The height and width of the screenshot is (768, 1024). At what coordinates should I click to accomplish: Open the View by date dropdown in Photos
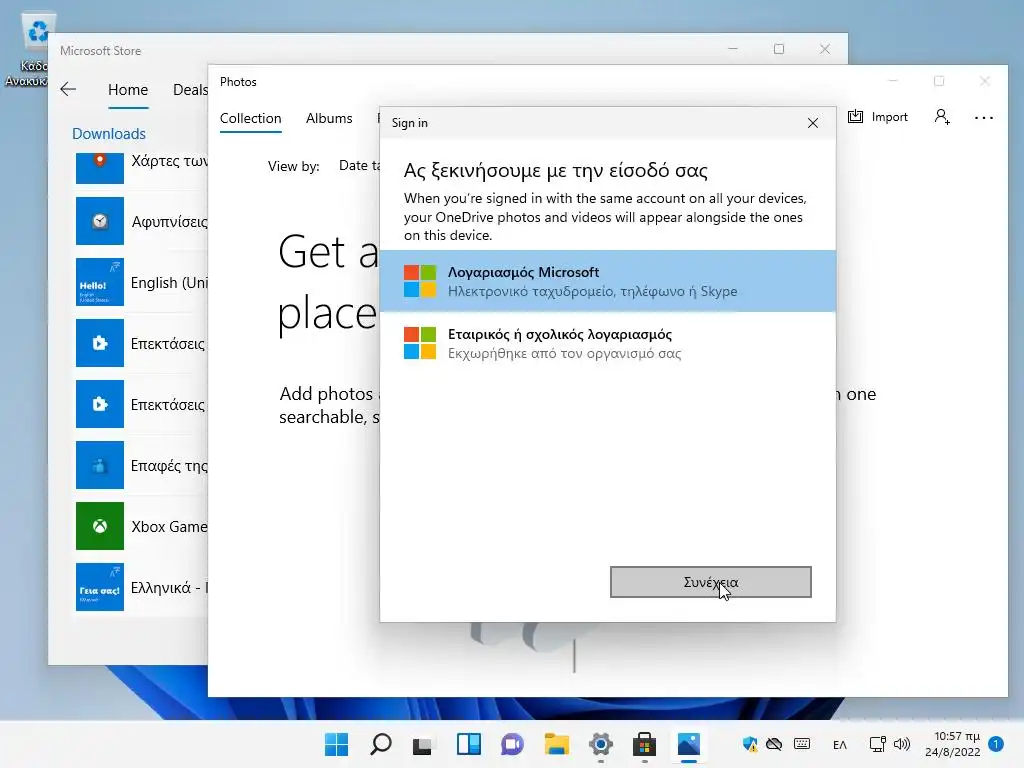359,166
